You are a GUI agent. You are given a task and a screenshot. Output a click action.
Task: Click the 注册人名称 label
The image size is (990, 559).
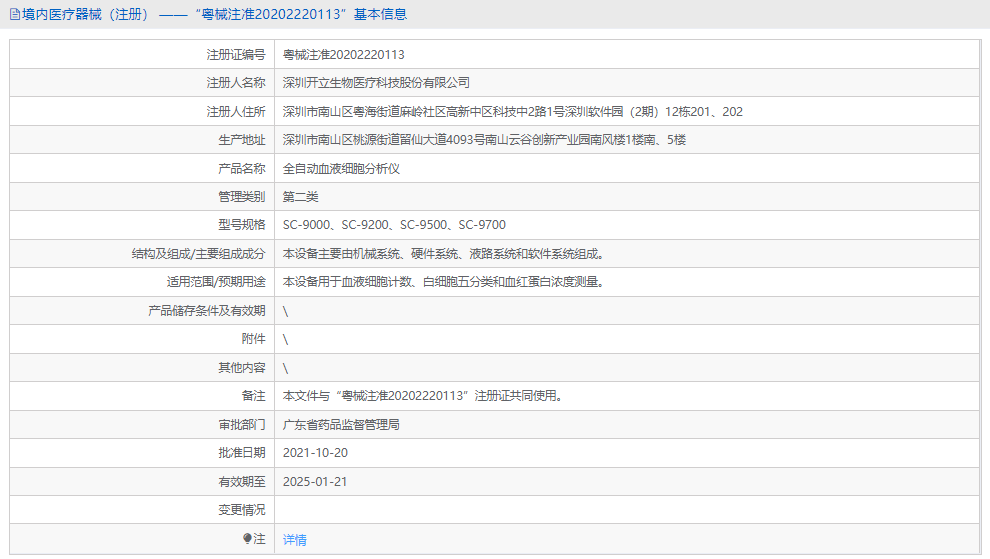click(x=236, y=83)
